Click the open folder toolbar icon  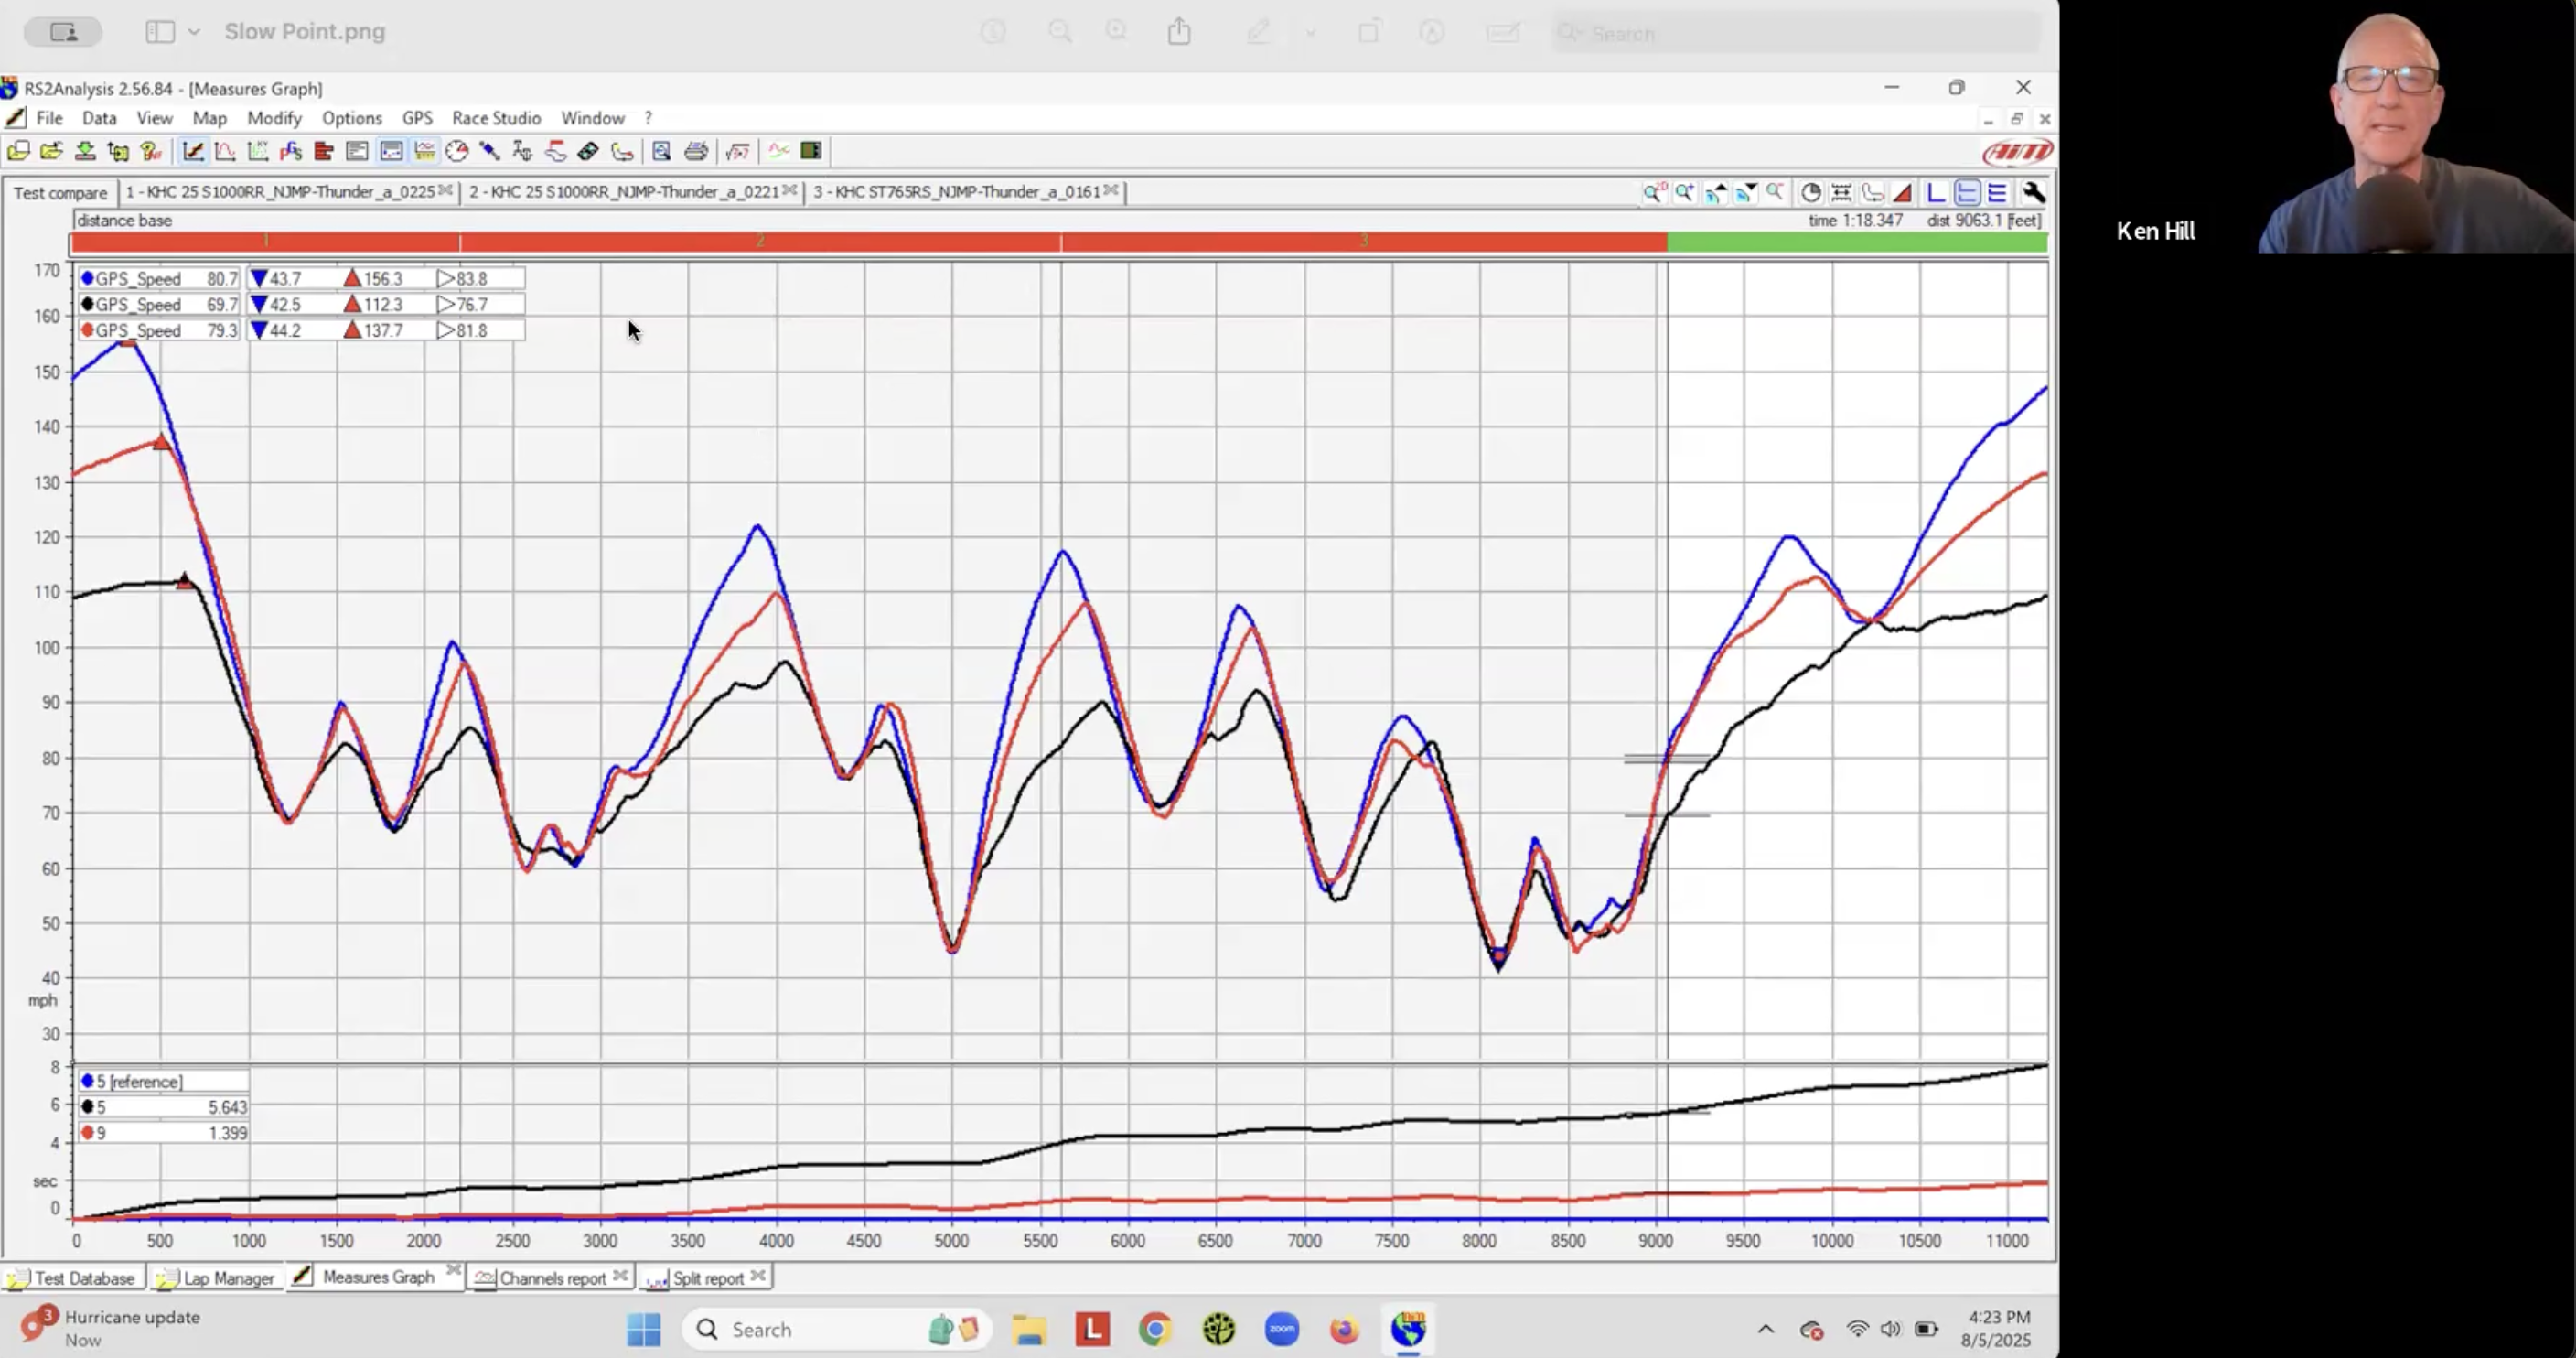tap(52, 151)
